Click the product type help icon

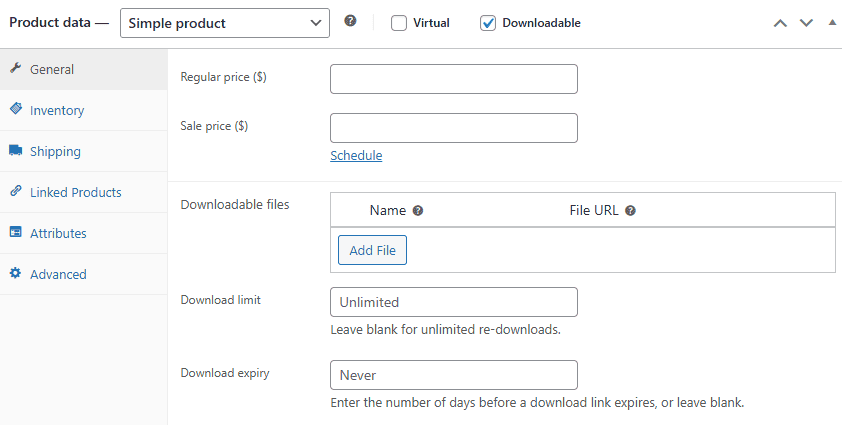(x=350, y=21)
